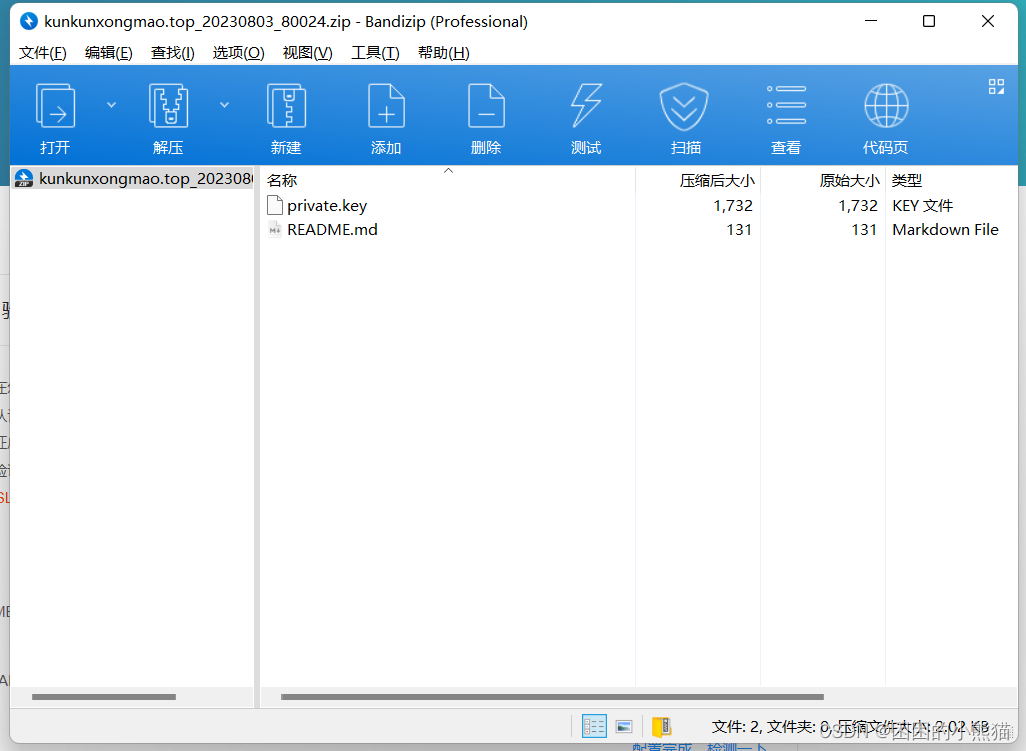Select the kunkunxongmao.top zip tree node

point(133,178)
